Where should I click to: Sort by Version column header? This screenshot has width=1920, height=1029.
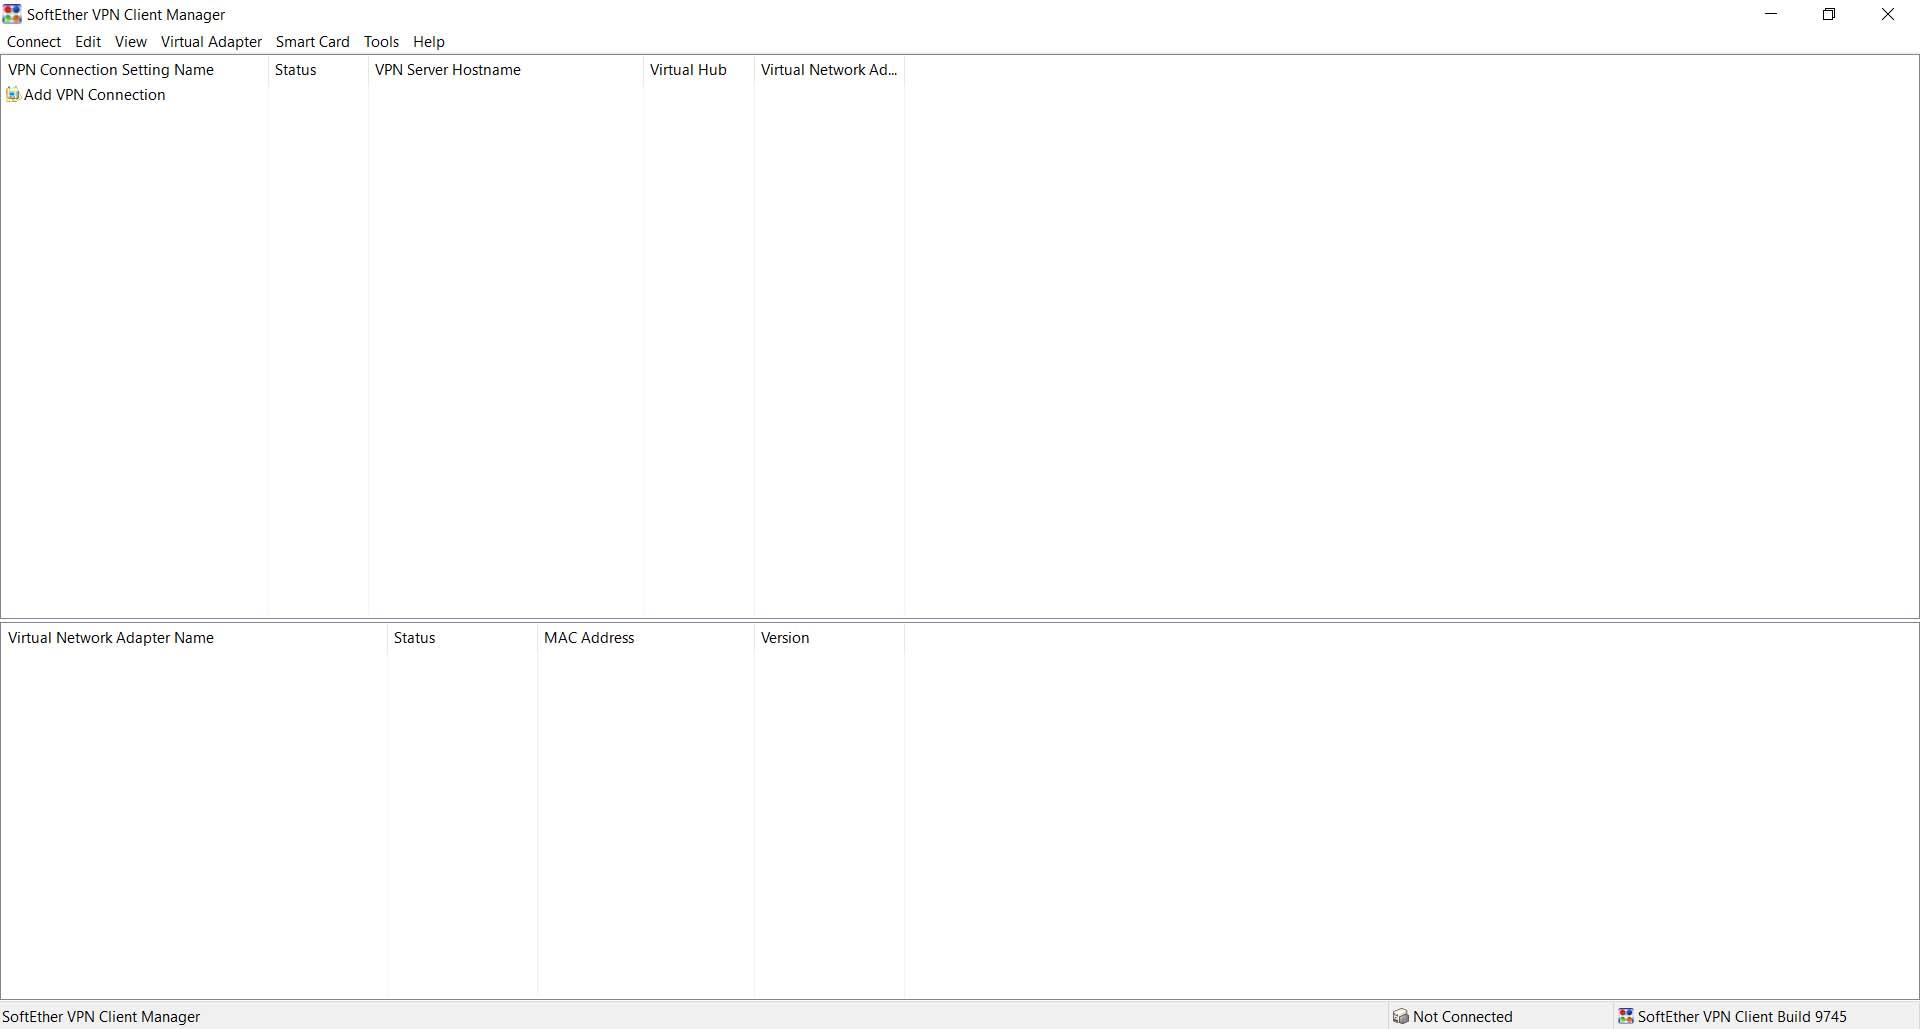[x=829, y=638]
